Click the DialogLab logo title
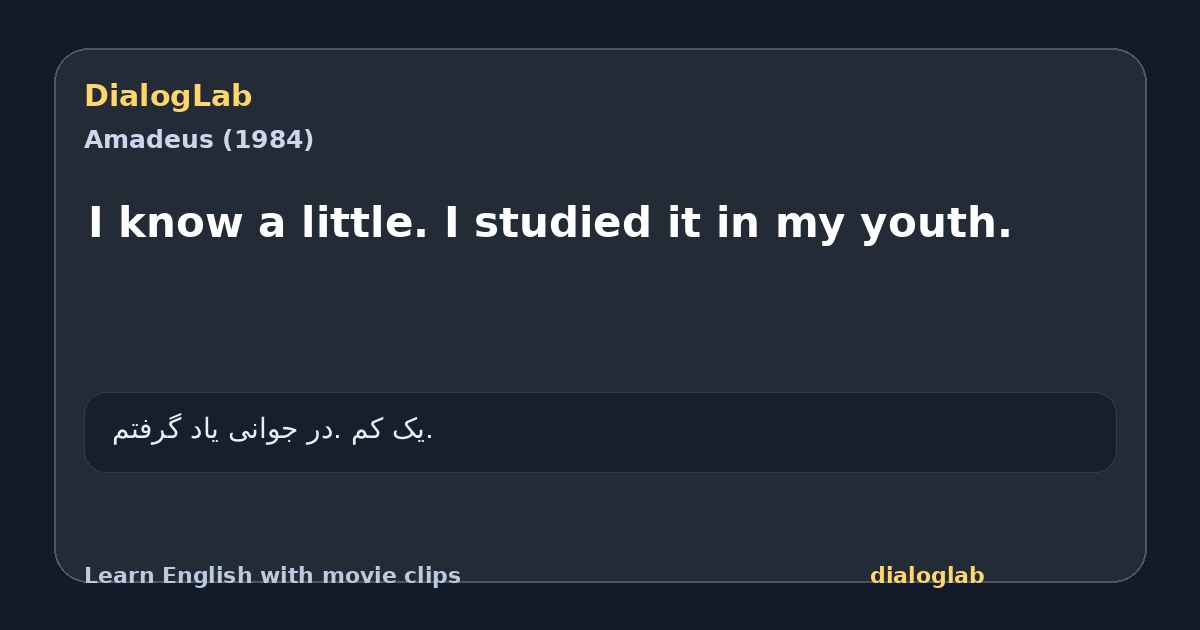Screen dimensions: 1200x630 168,97
